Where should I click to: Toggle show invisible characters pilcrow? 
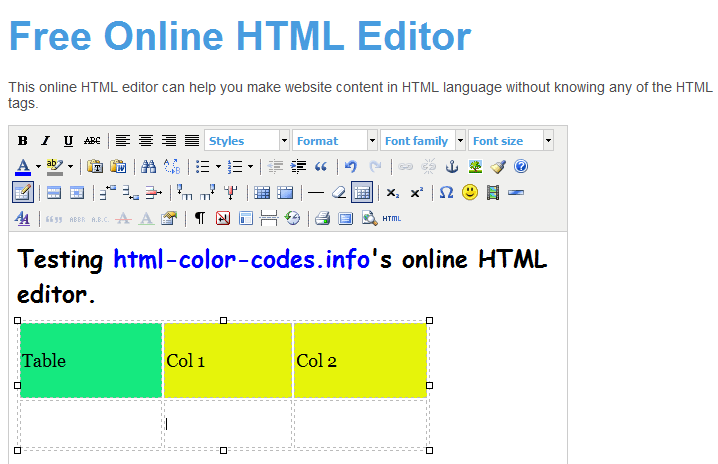(x=200, y=218)
